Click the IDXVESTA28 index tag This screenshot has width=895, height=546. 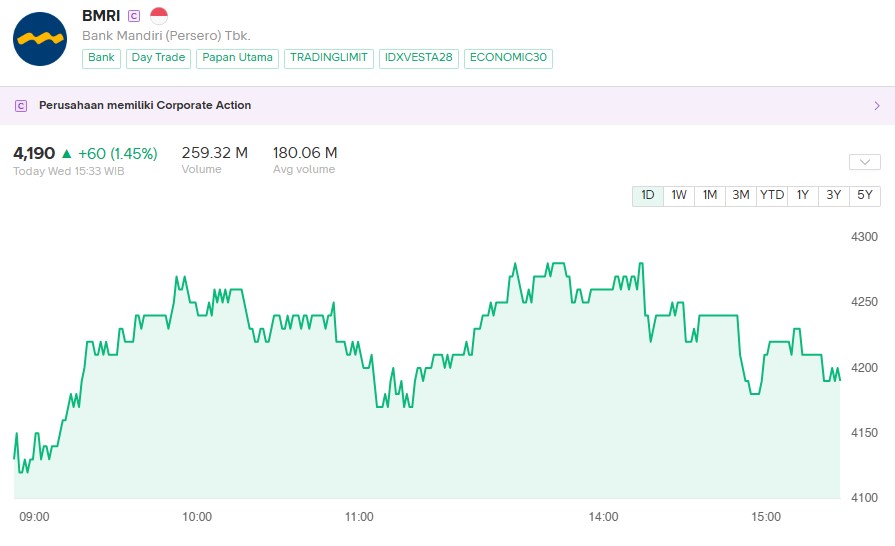click(418, 58)
